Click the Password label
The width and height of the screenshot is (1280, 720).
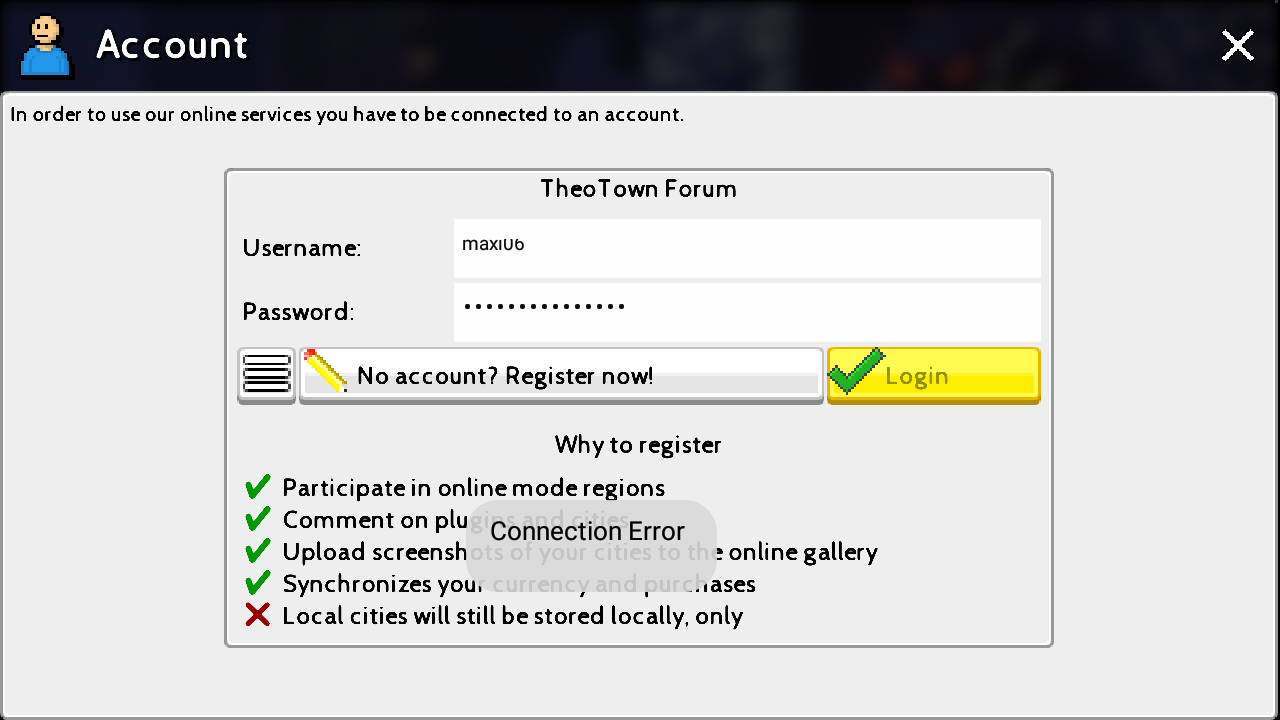point(298,312)
